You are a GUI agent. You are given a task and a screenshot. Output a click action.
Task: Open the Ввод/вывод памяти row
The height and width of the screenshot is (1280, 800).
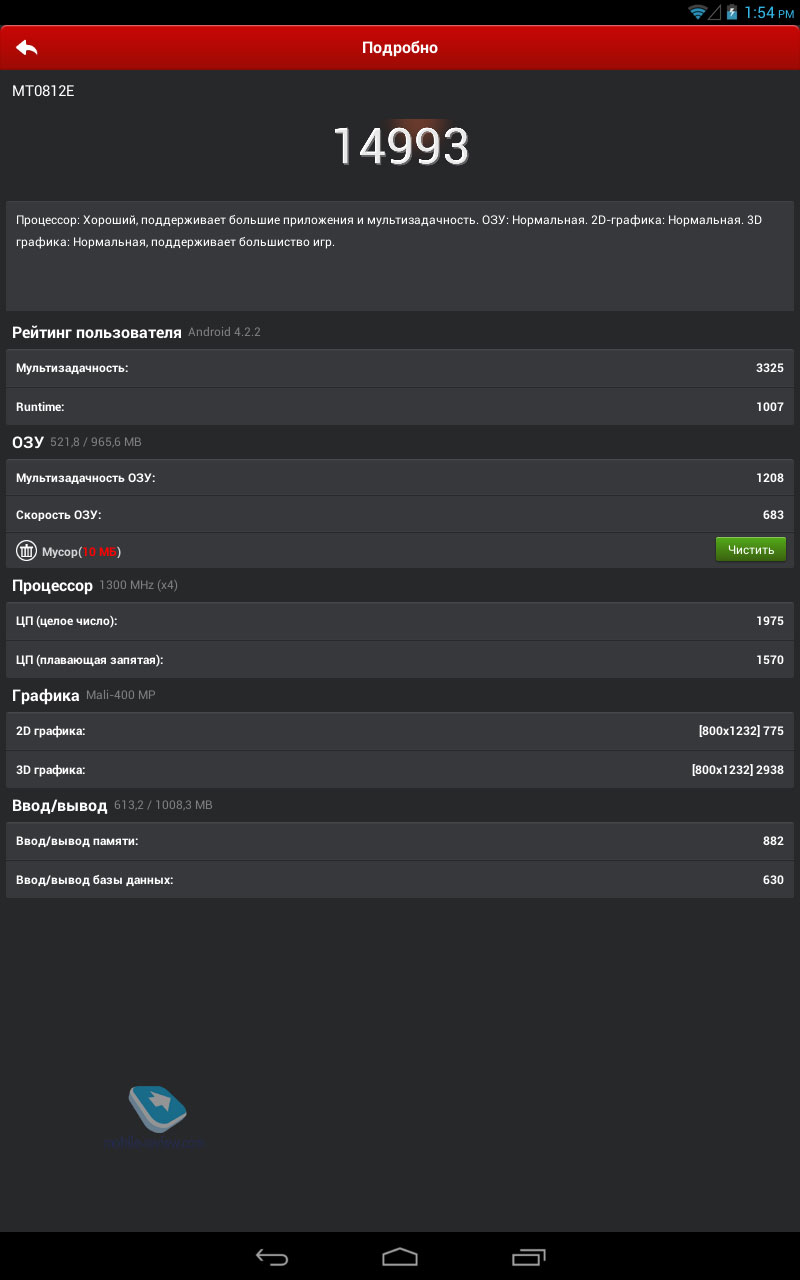[x=400, y=841]
